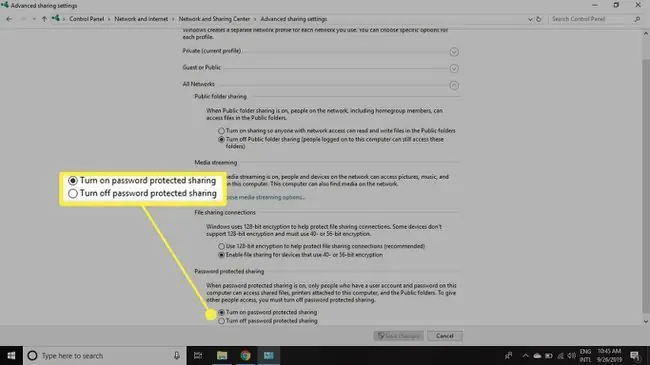
Task: Click the microphone icon in taskbar search
Action: pos(177,355)
